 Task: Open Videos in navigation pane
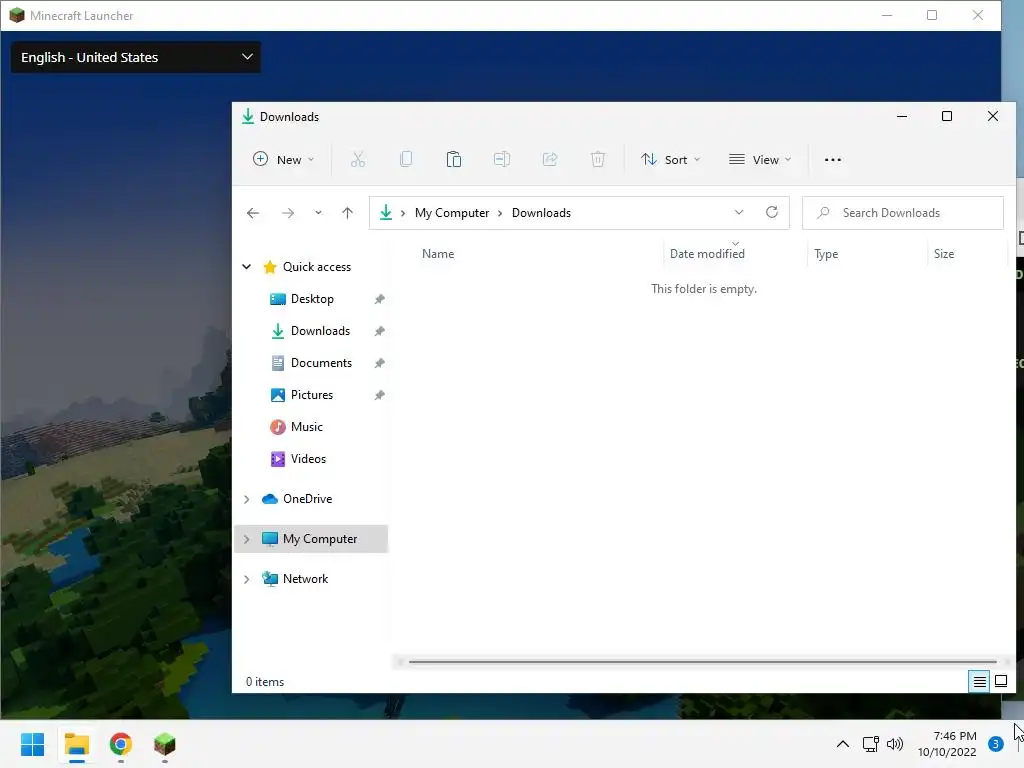tap(308, 458)
